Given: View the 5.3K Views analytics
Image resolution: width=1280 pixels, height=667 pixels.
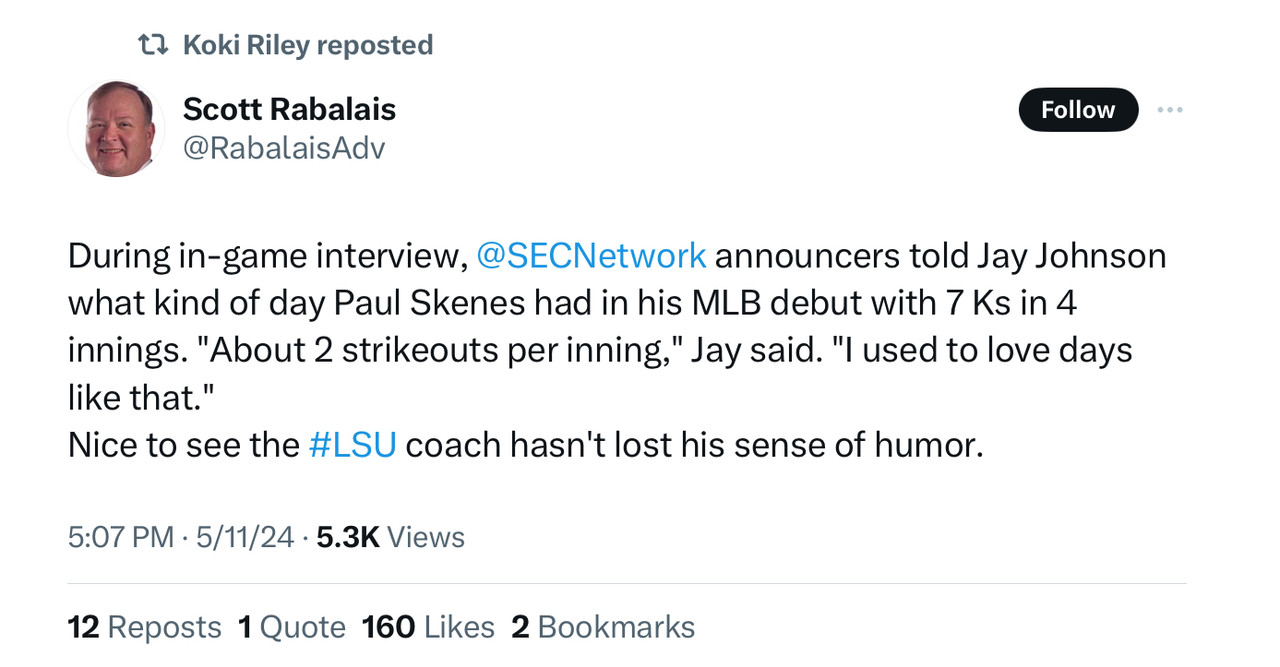Looking at the screenshot, I should [x=390, y=537].
